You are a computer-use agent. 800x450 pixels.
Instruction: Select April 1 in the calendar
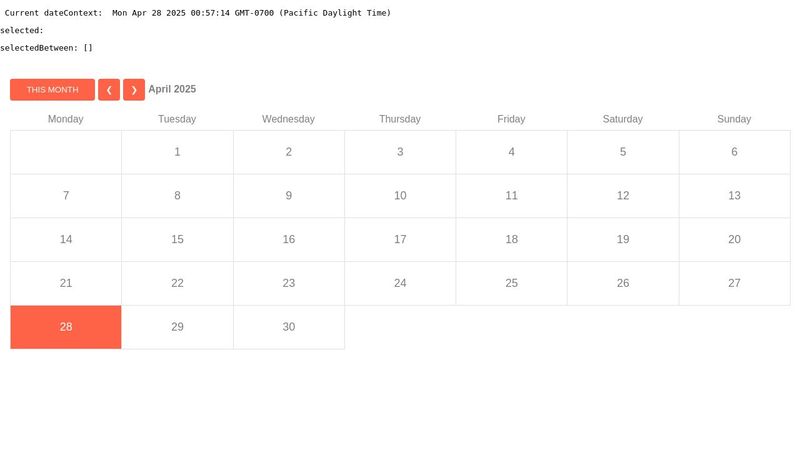[177, 152]
